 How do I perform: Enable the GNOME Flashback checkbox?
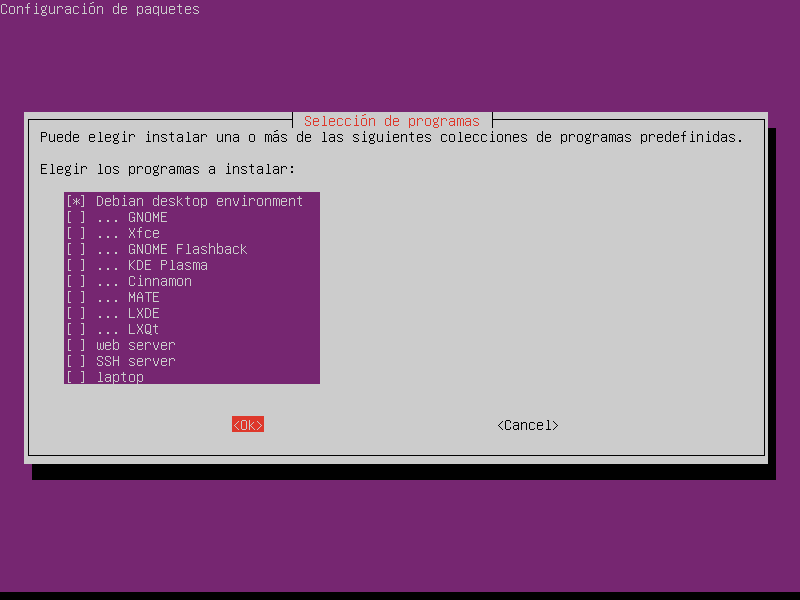(x=75, y=249)
